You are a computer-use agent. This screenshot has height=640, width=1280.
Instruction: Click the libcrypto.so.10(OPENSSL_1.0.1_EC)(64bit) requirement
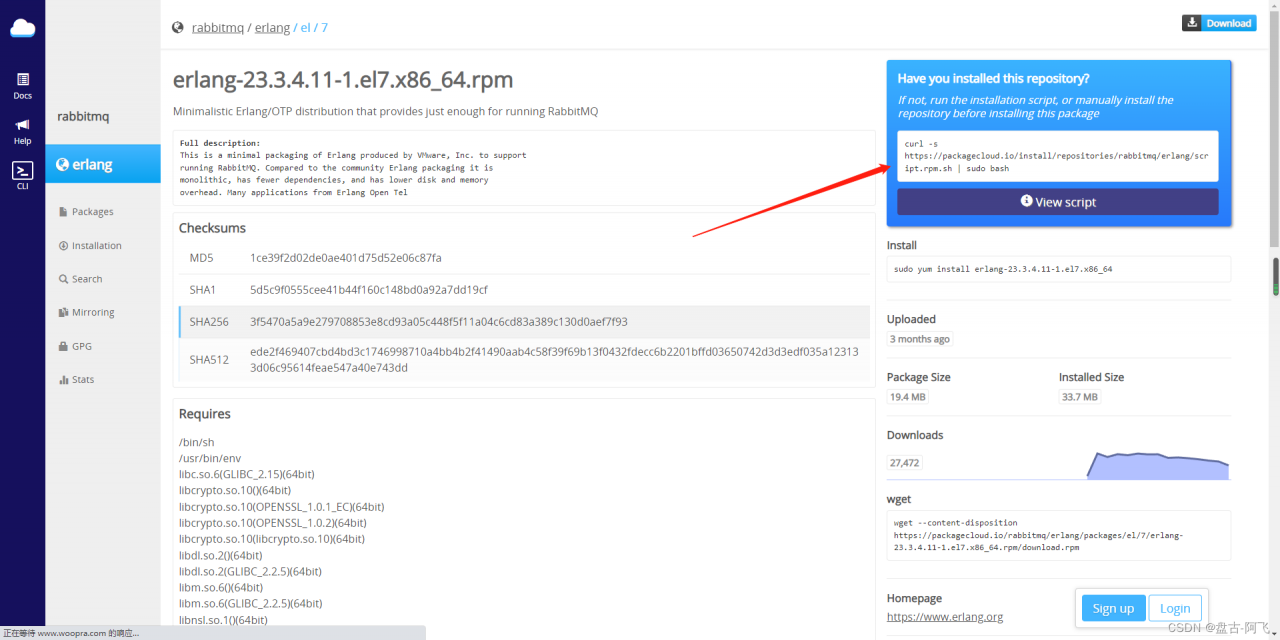281,507
